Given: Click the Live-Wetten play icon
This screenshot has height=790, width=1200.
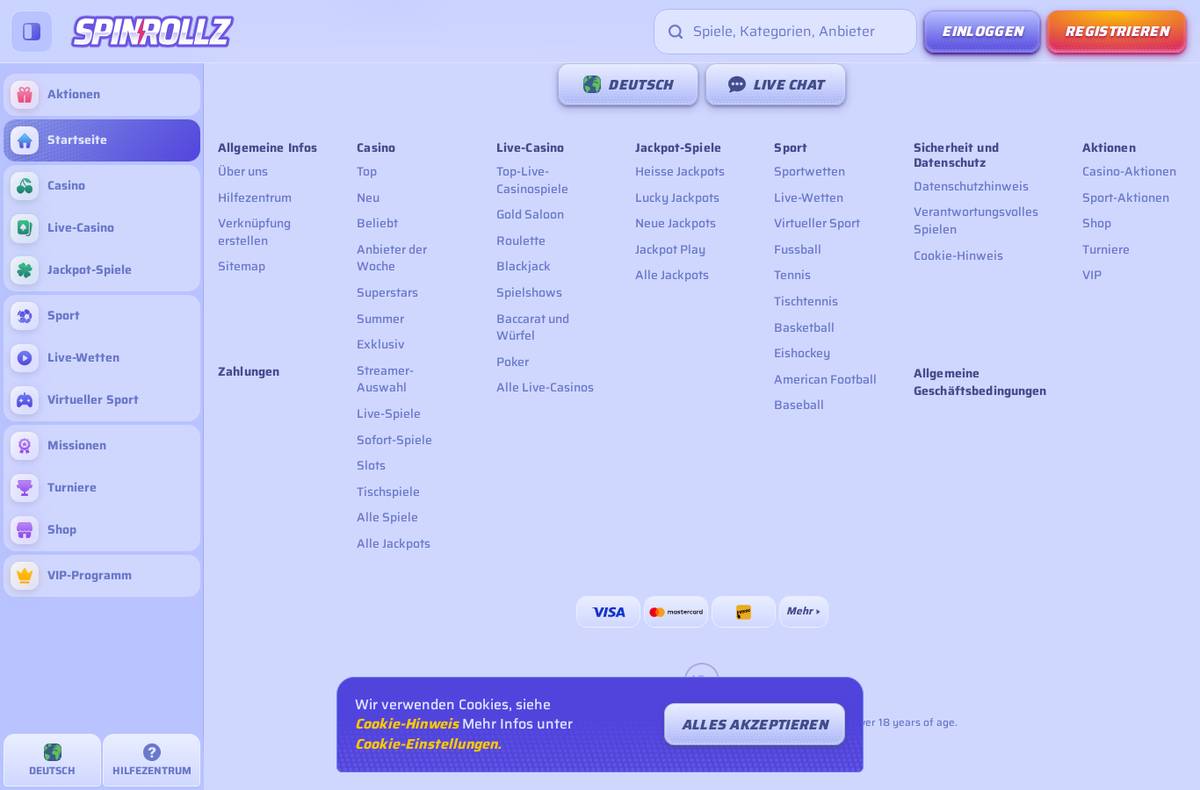Looking at the screenshot, I should 25,358.
